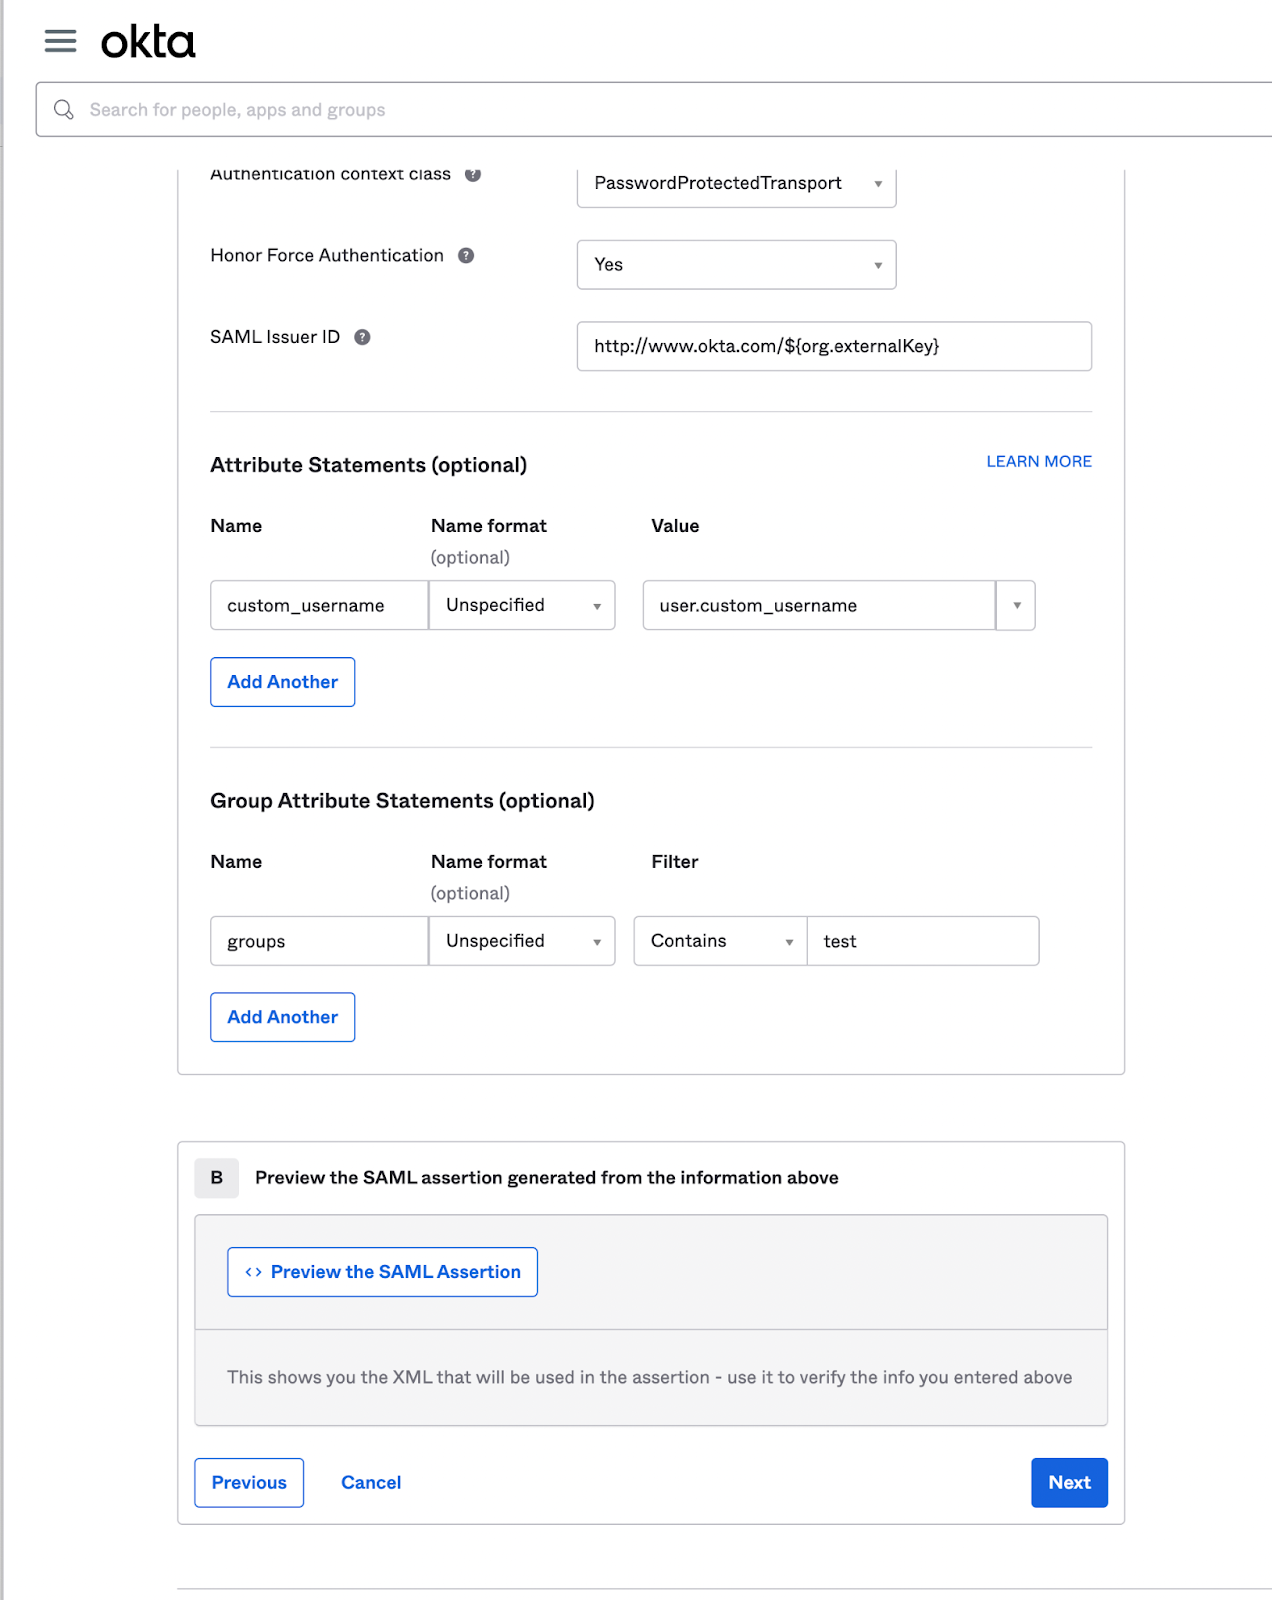Click the Okta logo
Screen dimensions: 1272x1600
coord(148,41)
